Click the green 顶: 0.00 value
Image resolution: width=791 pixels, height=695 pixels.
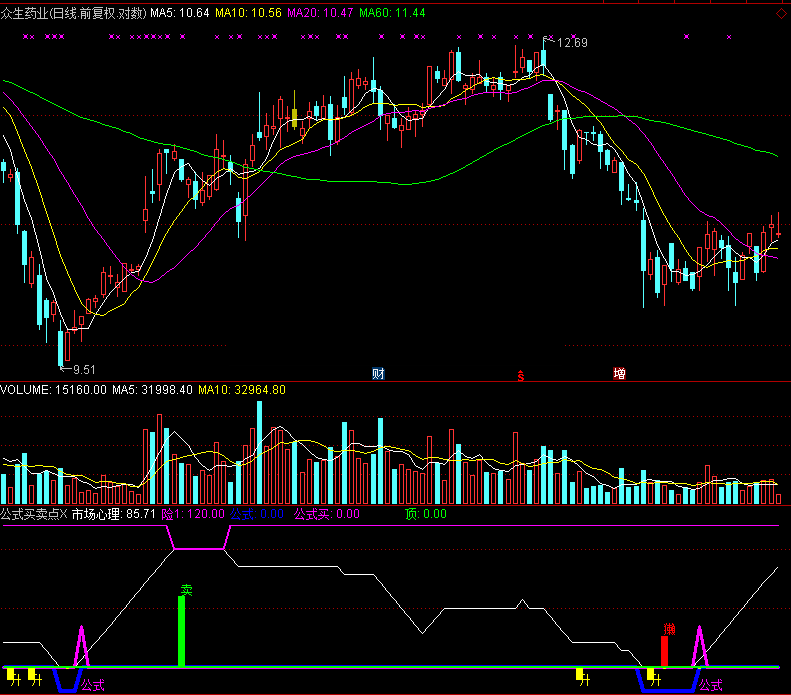click(426, 514)
